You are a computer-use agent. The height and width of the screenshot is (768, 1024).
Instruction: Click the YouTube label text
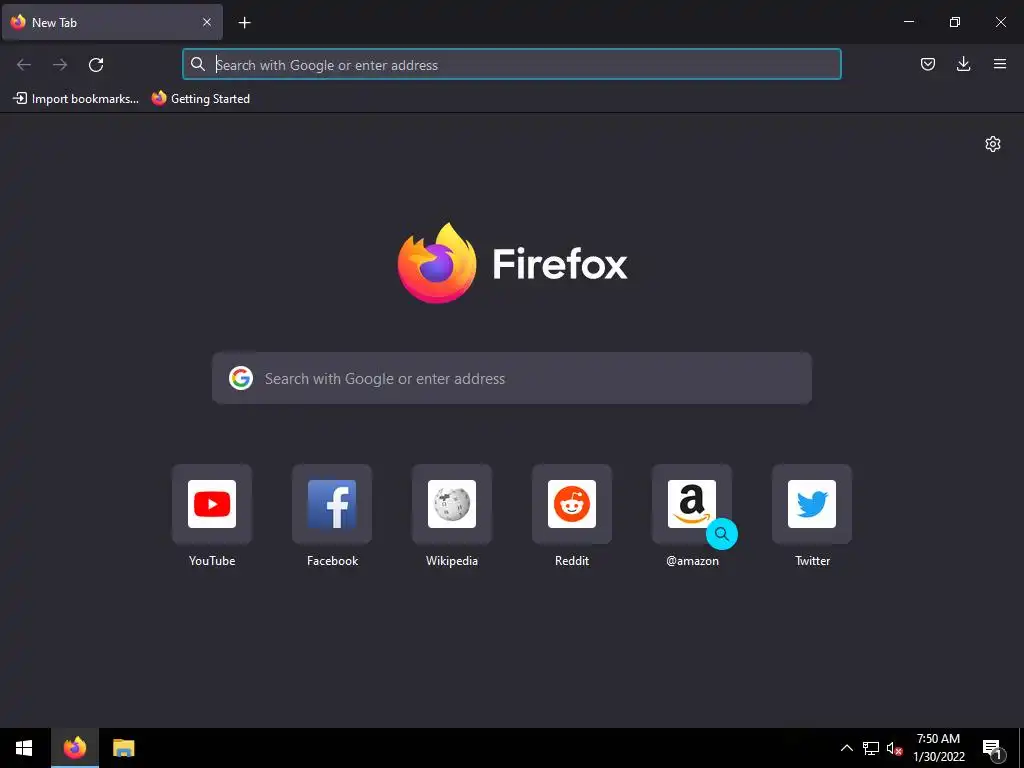(212, 561)
